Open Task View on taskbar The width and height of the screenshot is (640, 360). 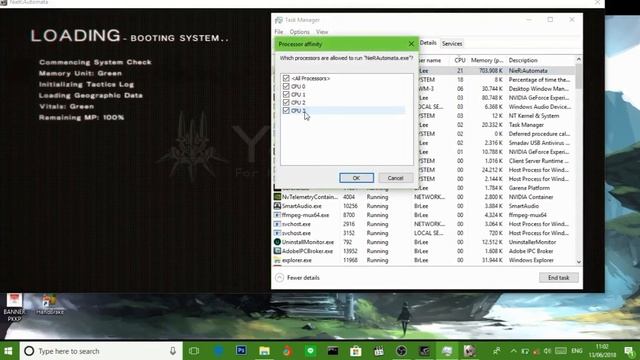(x=194, y=351)
